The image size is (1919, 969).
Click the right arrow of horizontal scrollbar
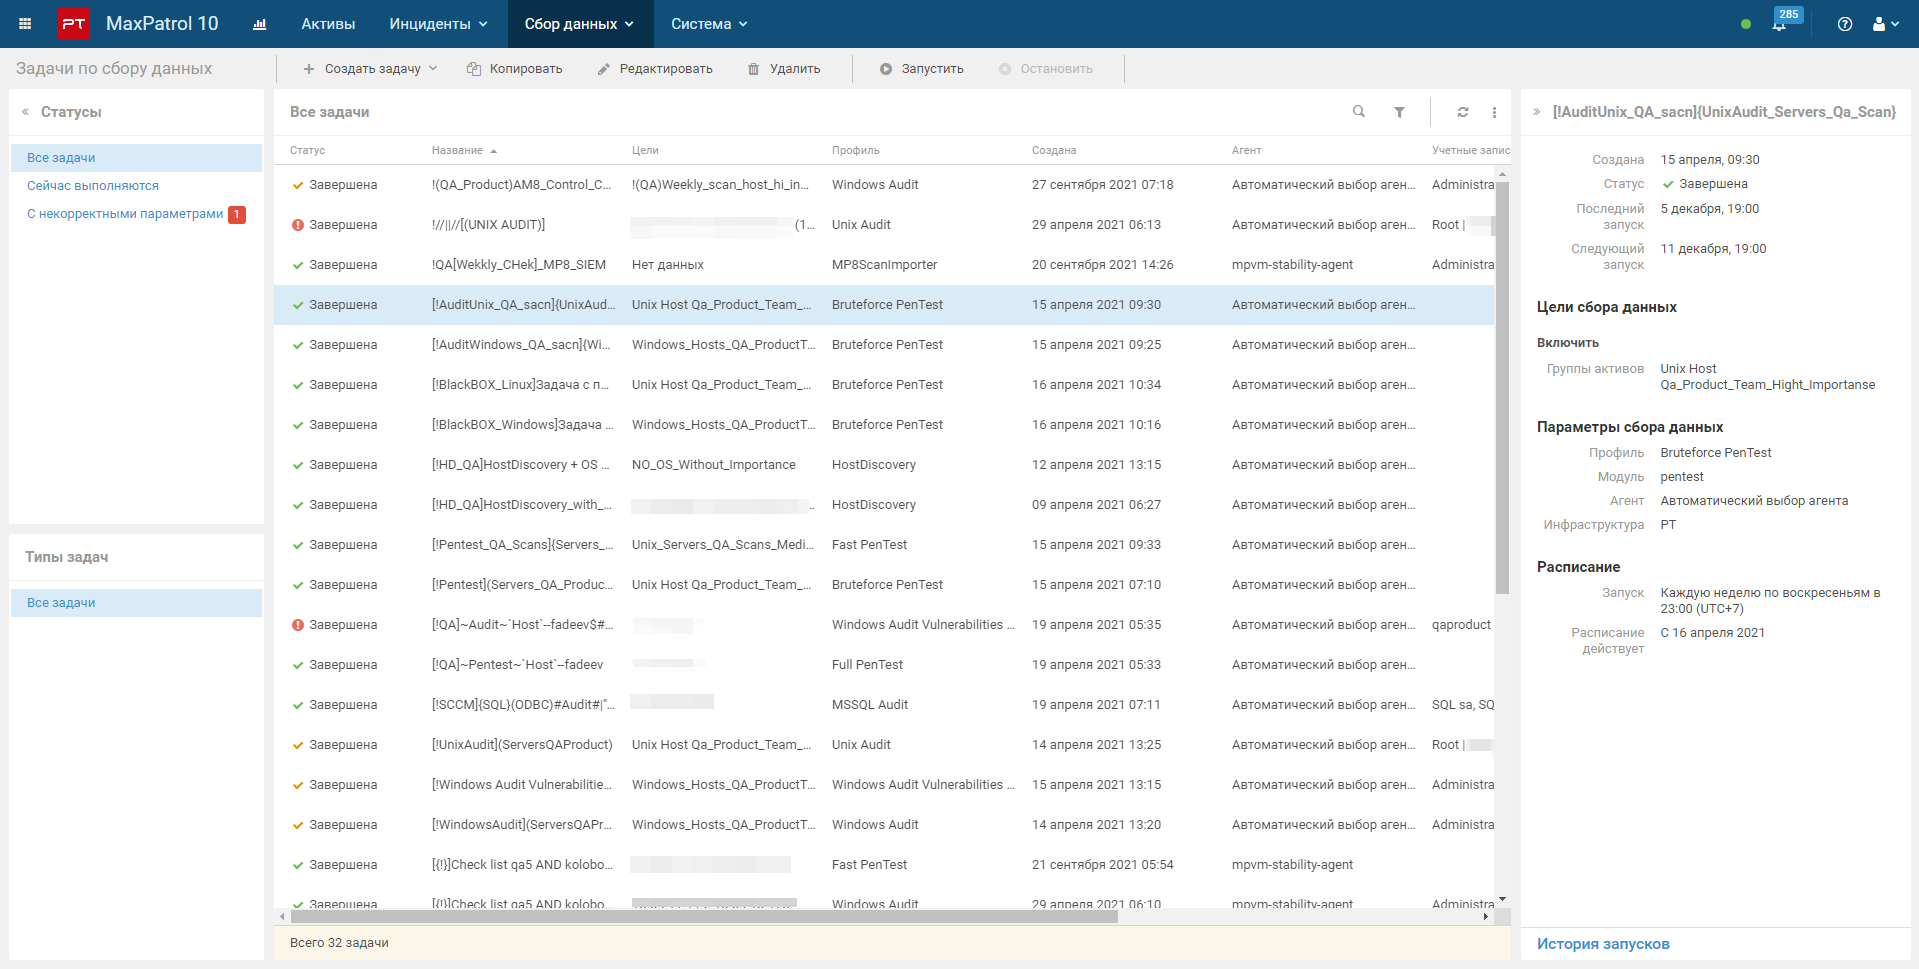[x=1486, y=916]
